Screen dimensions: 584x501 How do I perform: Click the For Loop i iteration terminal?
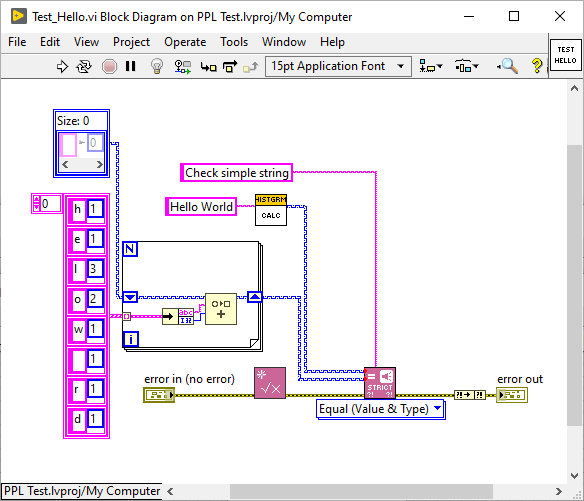130,339
